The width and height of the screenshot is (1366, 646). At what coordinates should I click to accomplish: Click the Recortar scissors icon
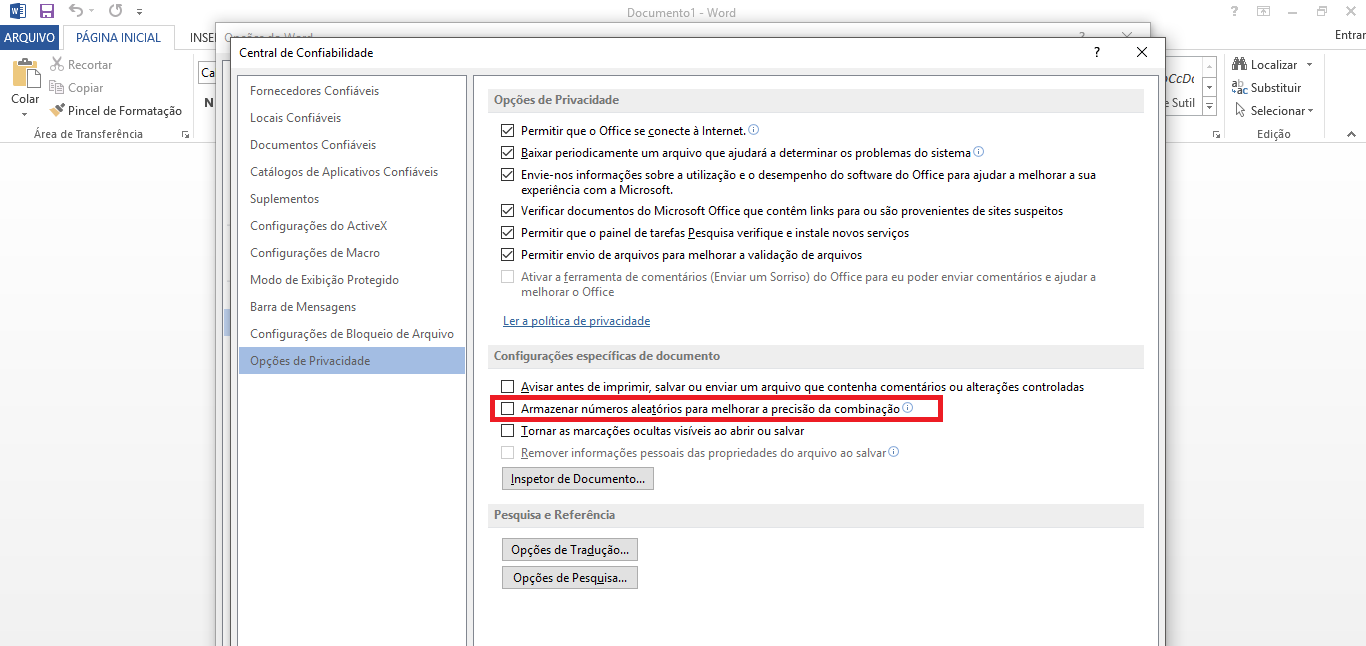coord(57,64)
